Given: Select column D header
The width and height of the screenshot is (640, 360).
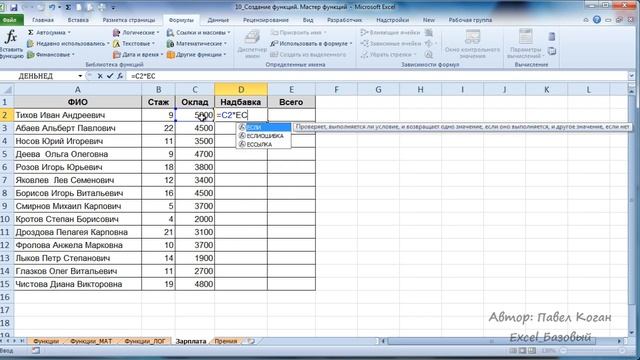Looking at the screenshot, I should click(x=241, y=89).
